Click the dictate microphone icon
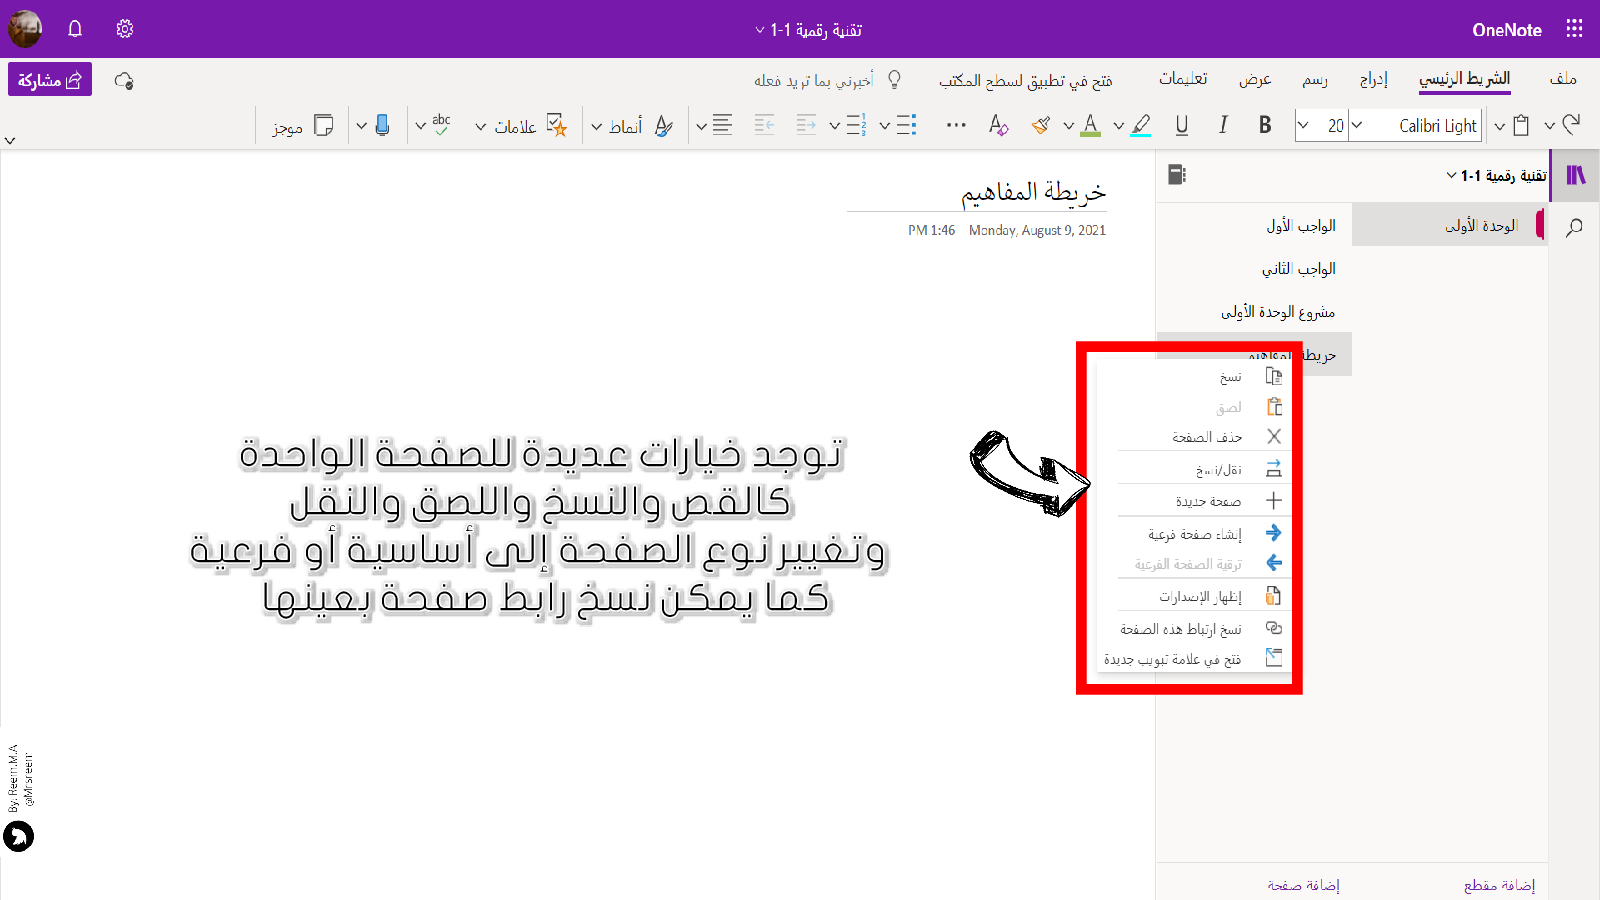 (x=382, y=125)
